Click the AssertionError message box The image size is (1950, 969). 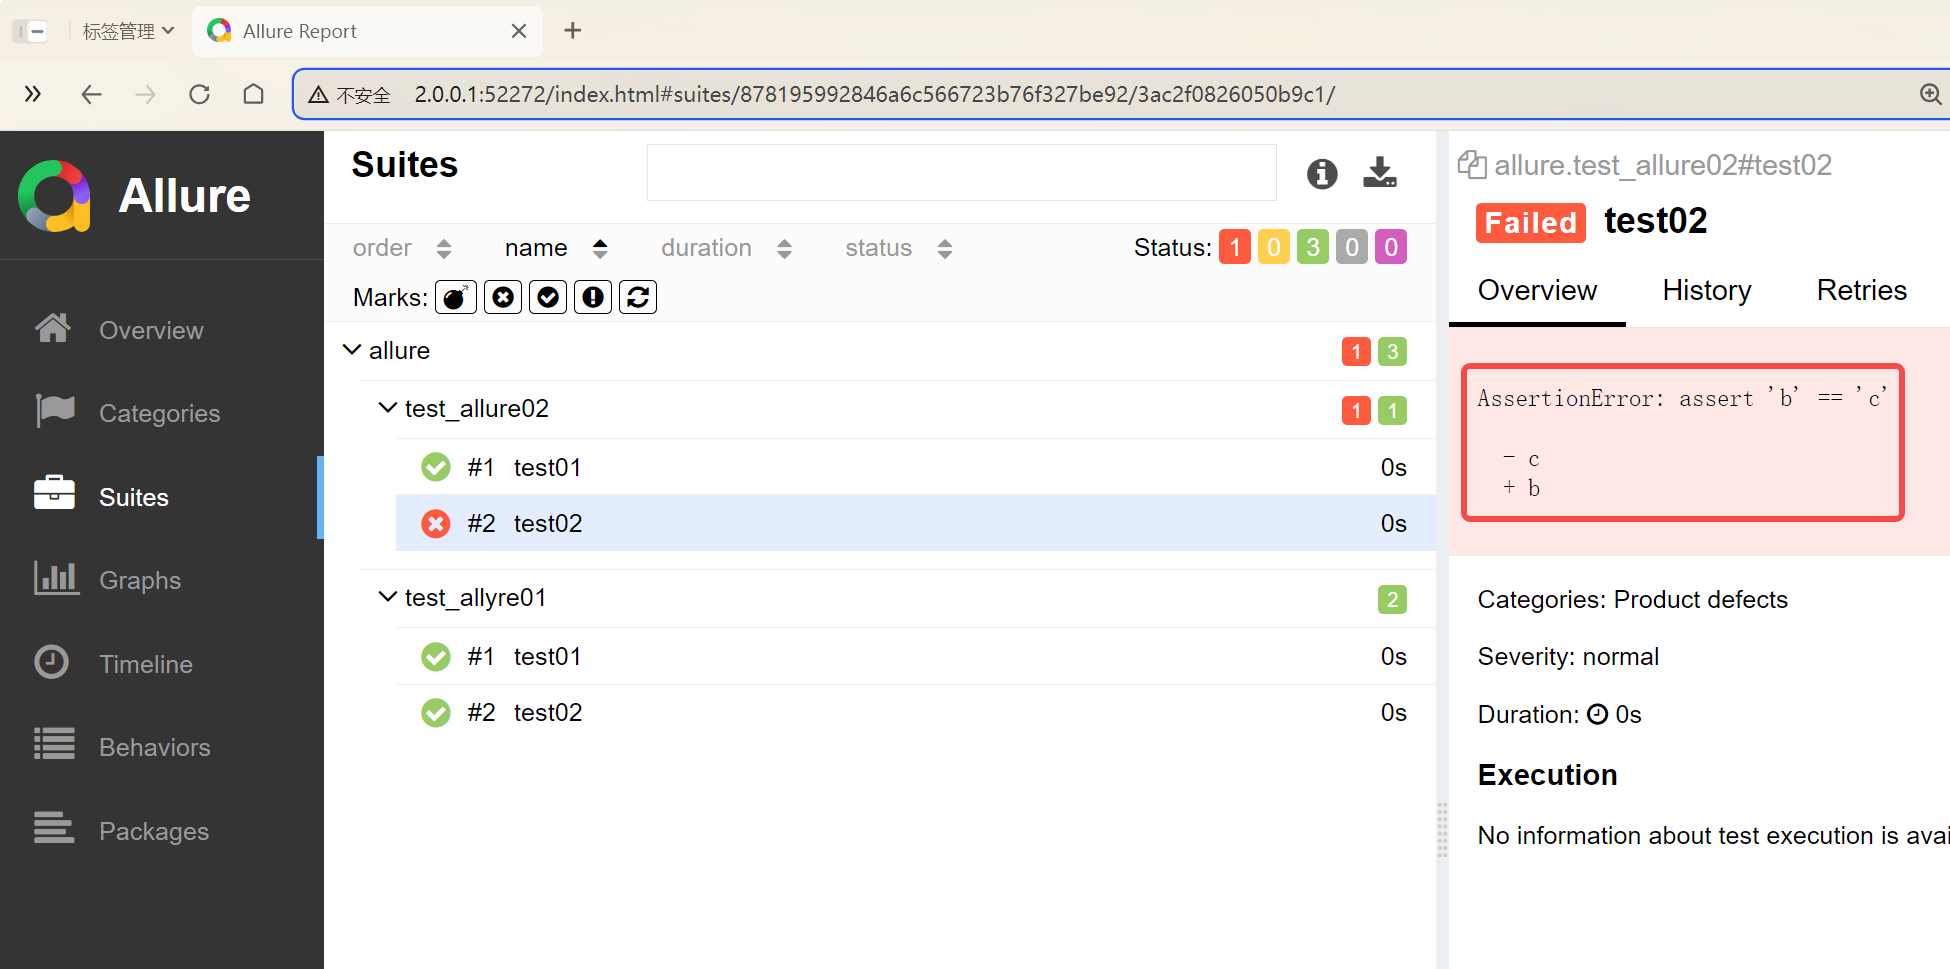coord(1683,442)
